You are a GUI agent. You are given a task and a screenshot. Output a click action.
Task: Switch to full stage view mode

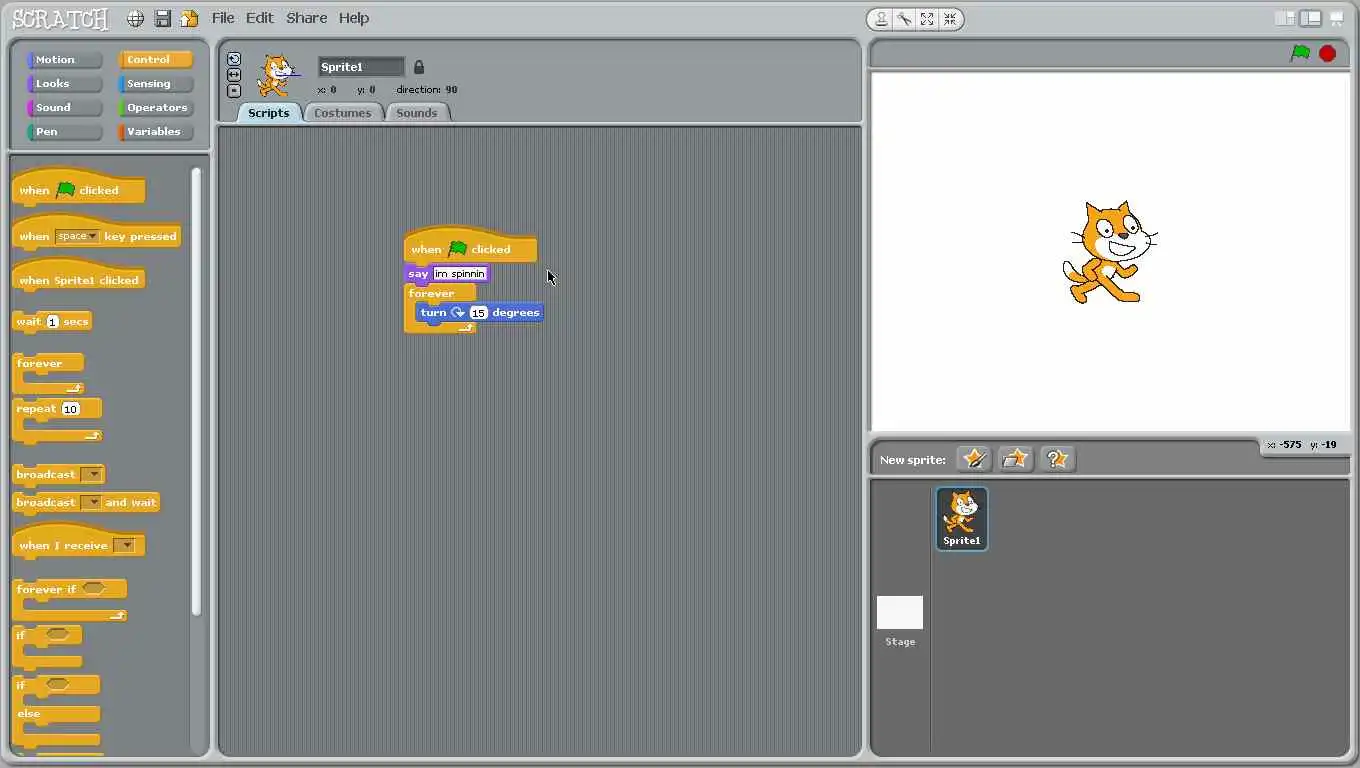pos(1310,18)
